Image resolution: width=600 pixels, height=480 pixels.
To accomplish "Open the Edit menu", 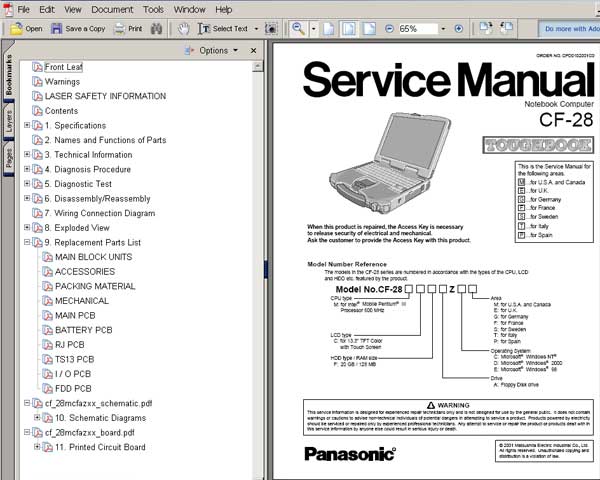I will coord(47,10).
